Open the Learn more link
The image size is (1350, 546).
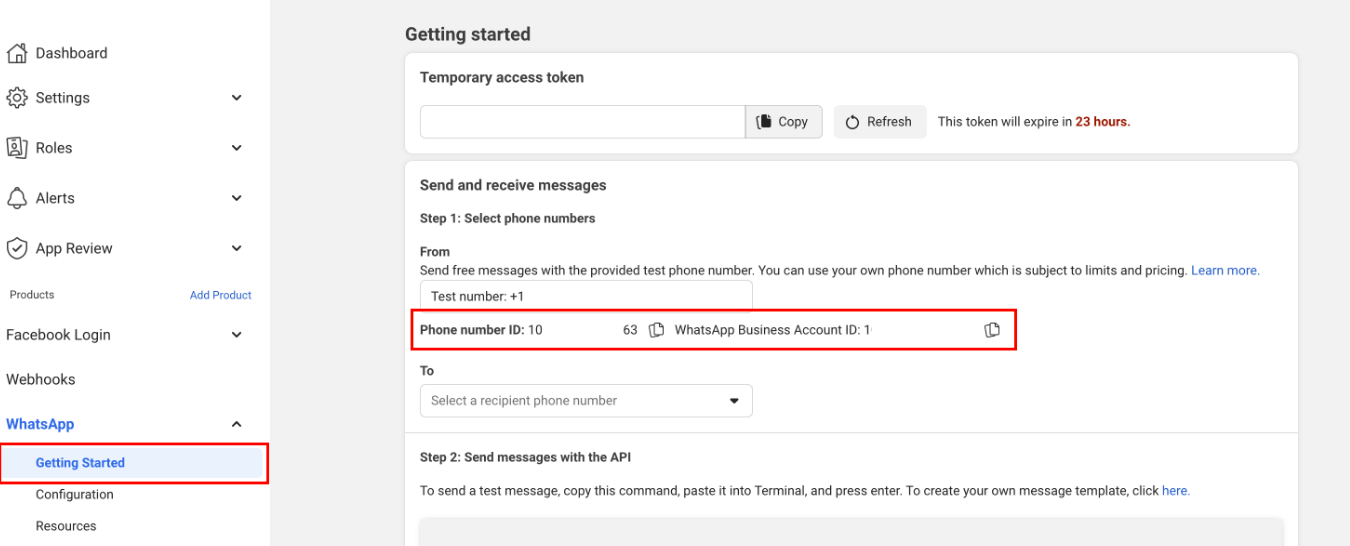coord(1225,271)
